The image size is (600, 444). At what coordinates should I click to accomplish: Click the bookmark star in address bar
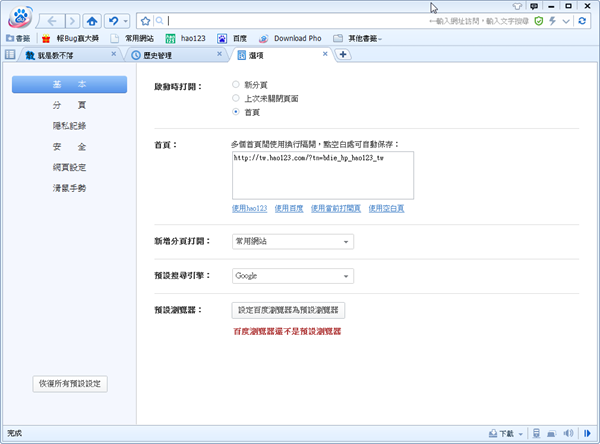pyautogui.click(x=146, y=20)
